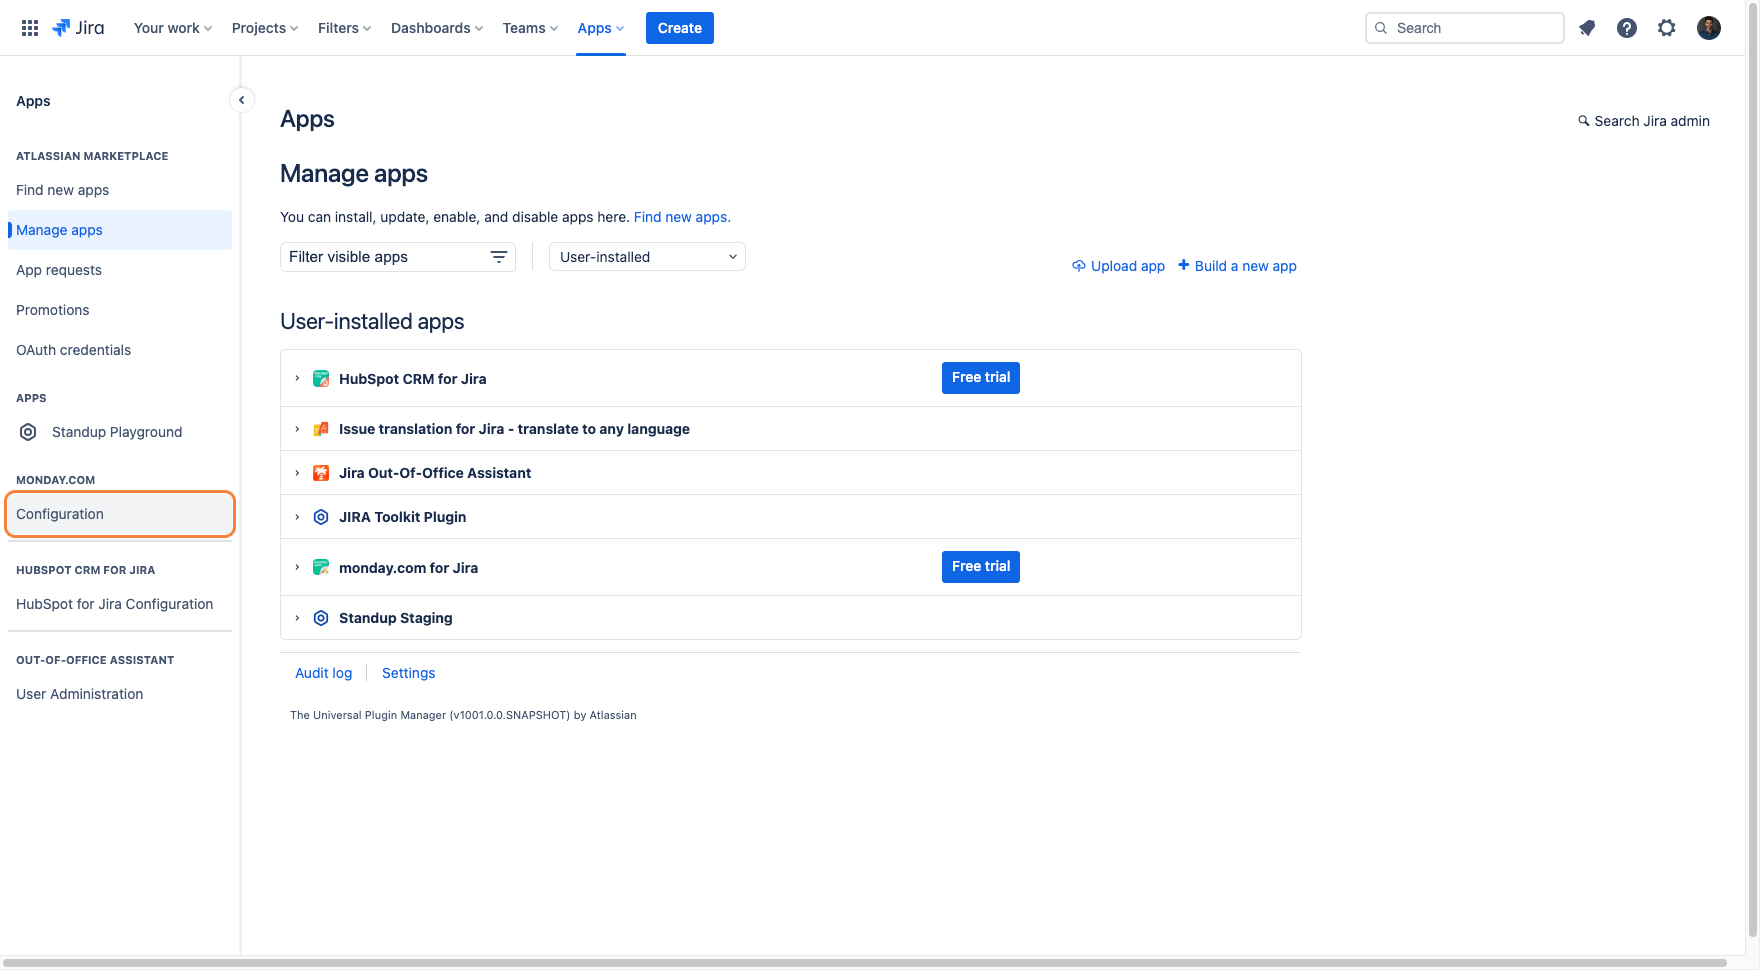
Task: Click the magnifier icon beside Search Jira admin
Action: coord(1584,121)
